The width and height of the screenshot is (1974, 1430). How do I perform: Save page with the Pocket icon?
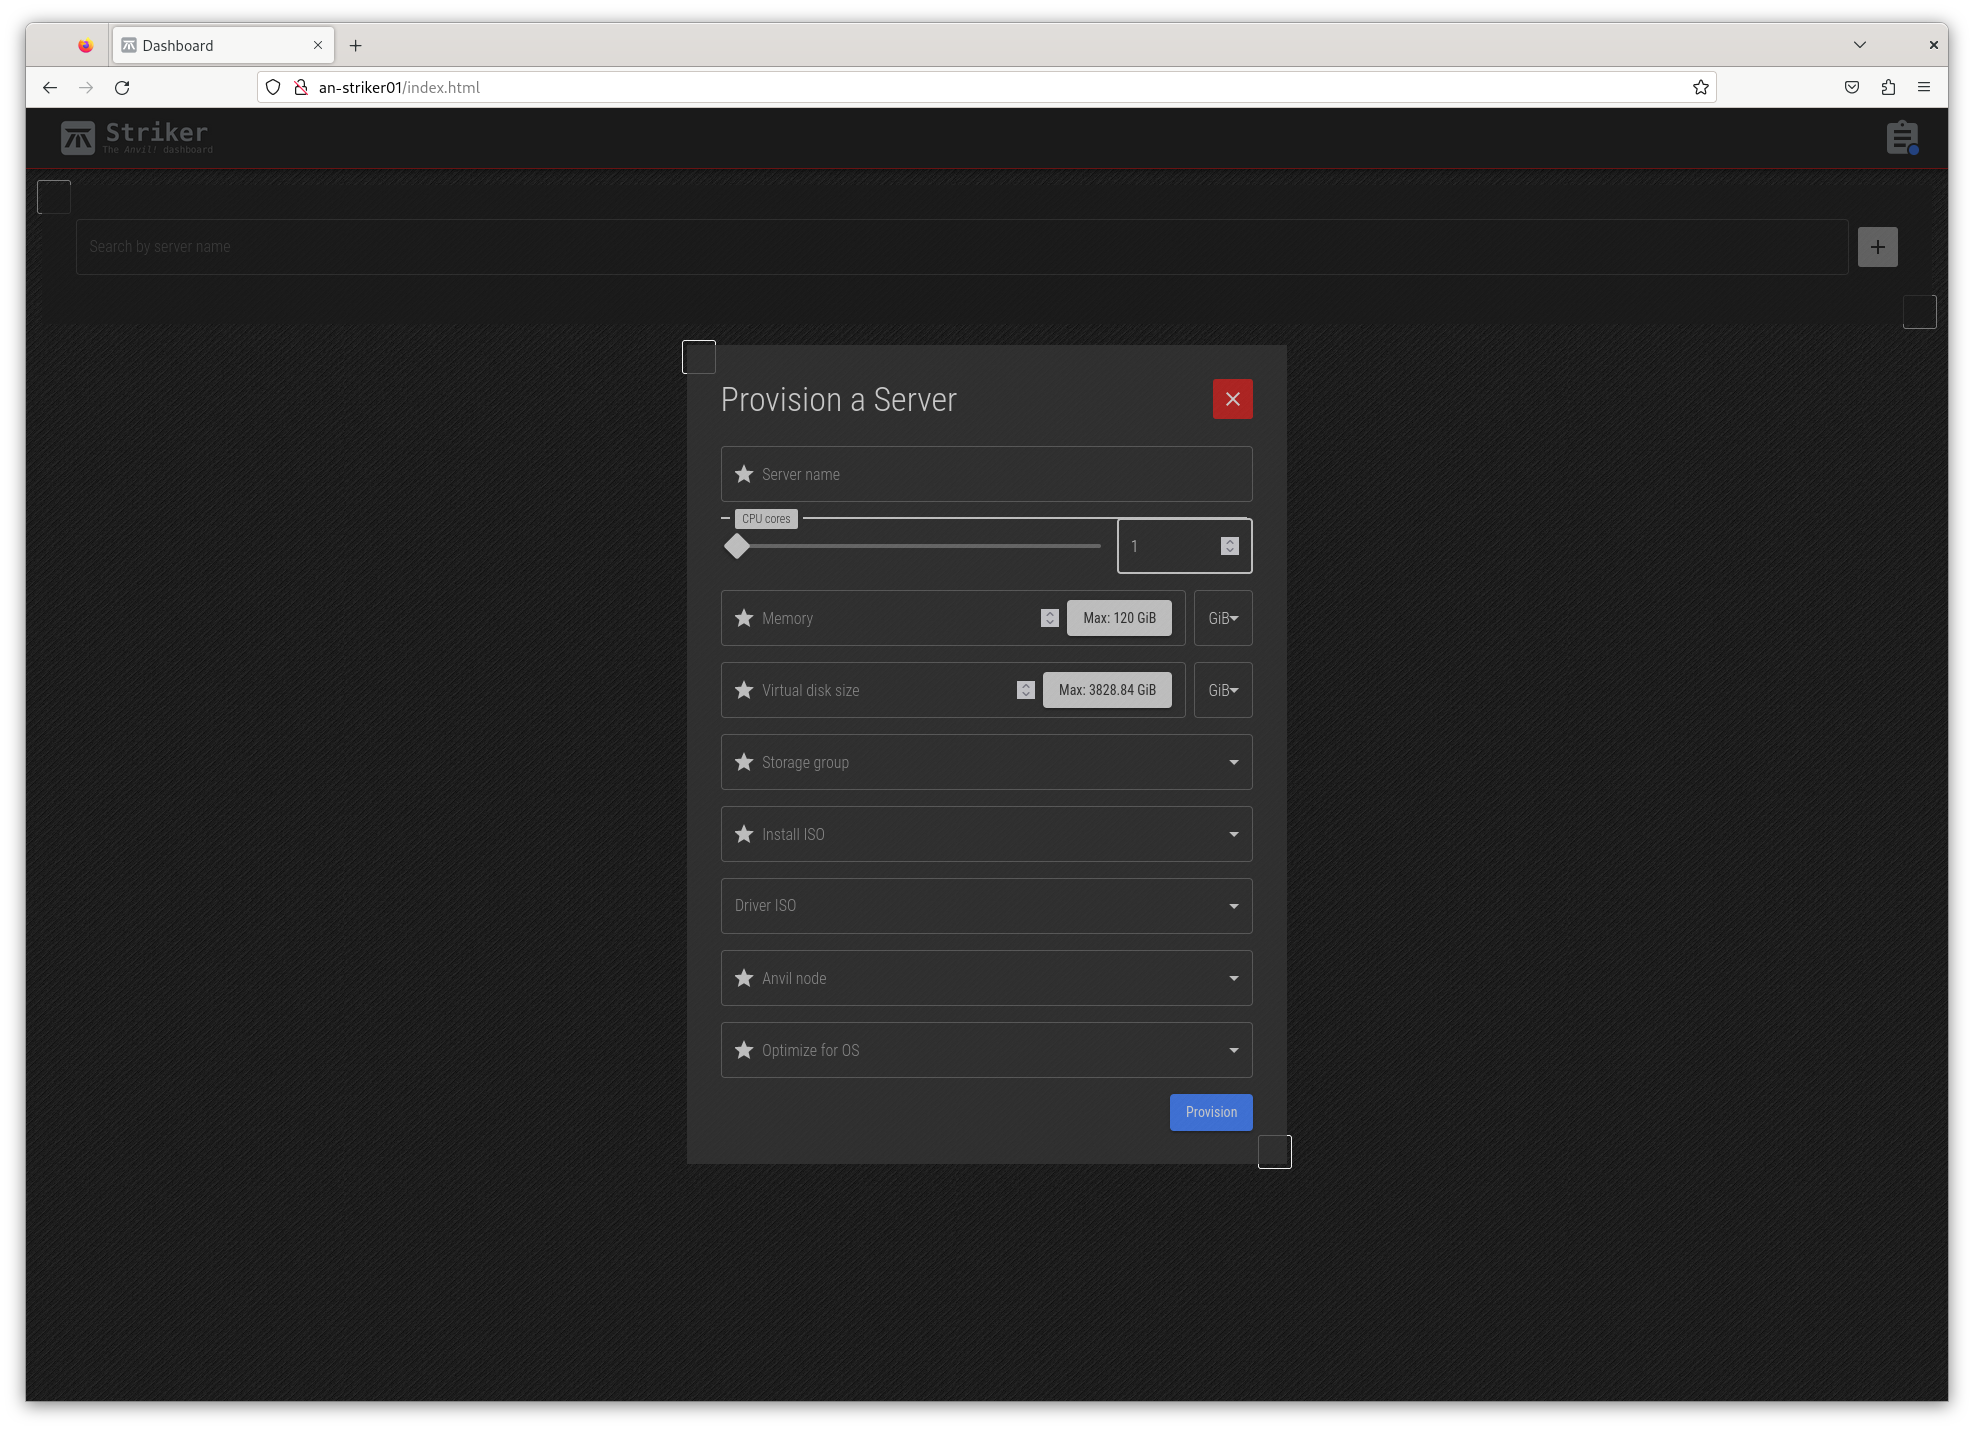(1851, 87)
